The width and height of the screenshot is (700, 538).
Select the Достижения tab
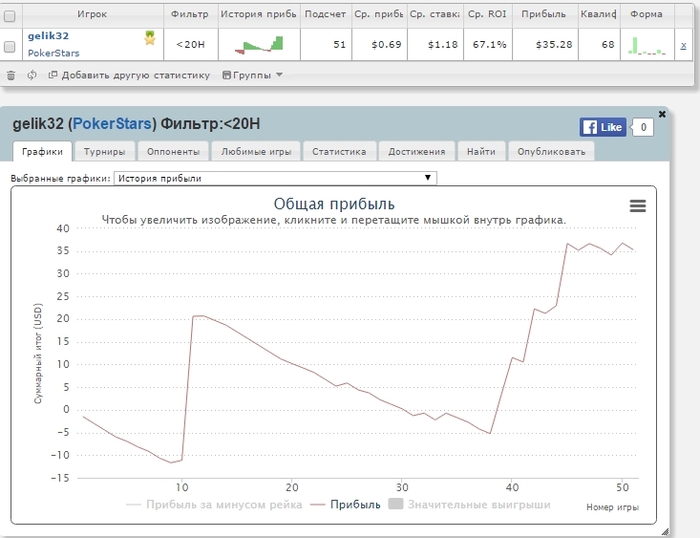pos(417,152)
